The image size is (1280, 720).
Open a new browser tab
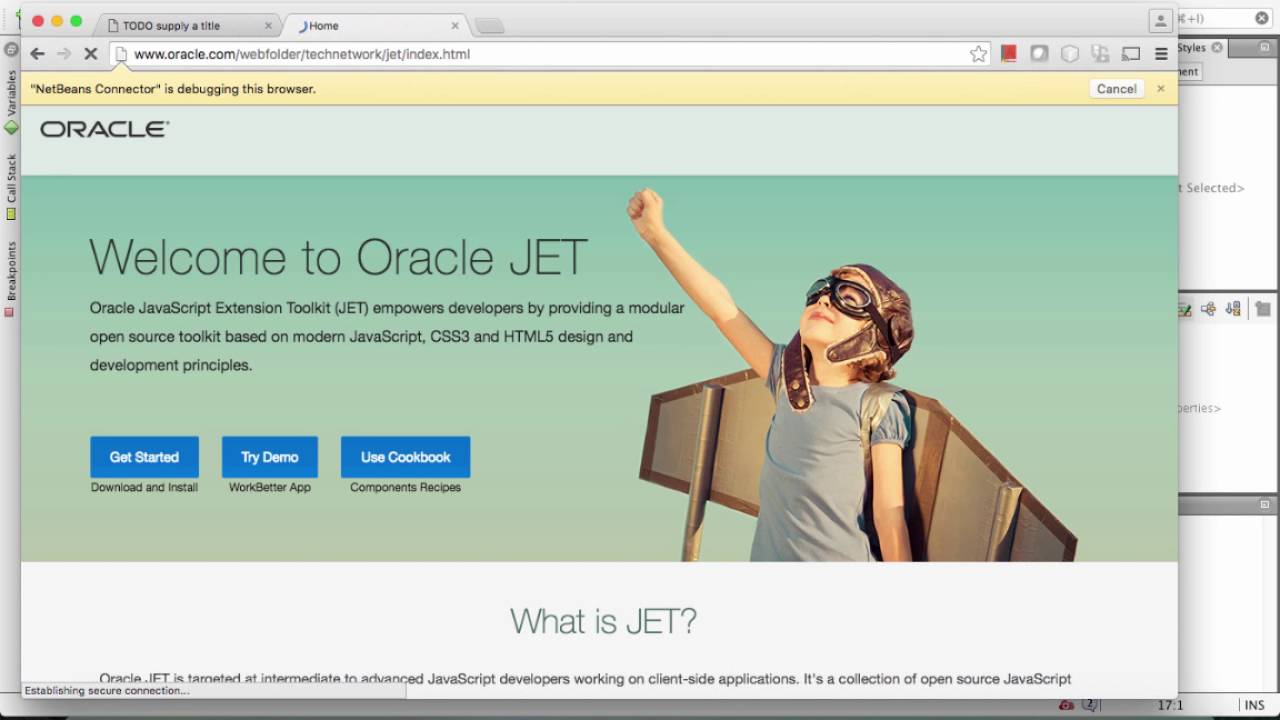click(x=489, y=26)
